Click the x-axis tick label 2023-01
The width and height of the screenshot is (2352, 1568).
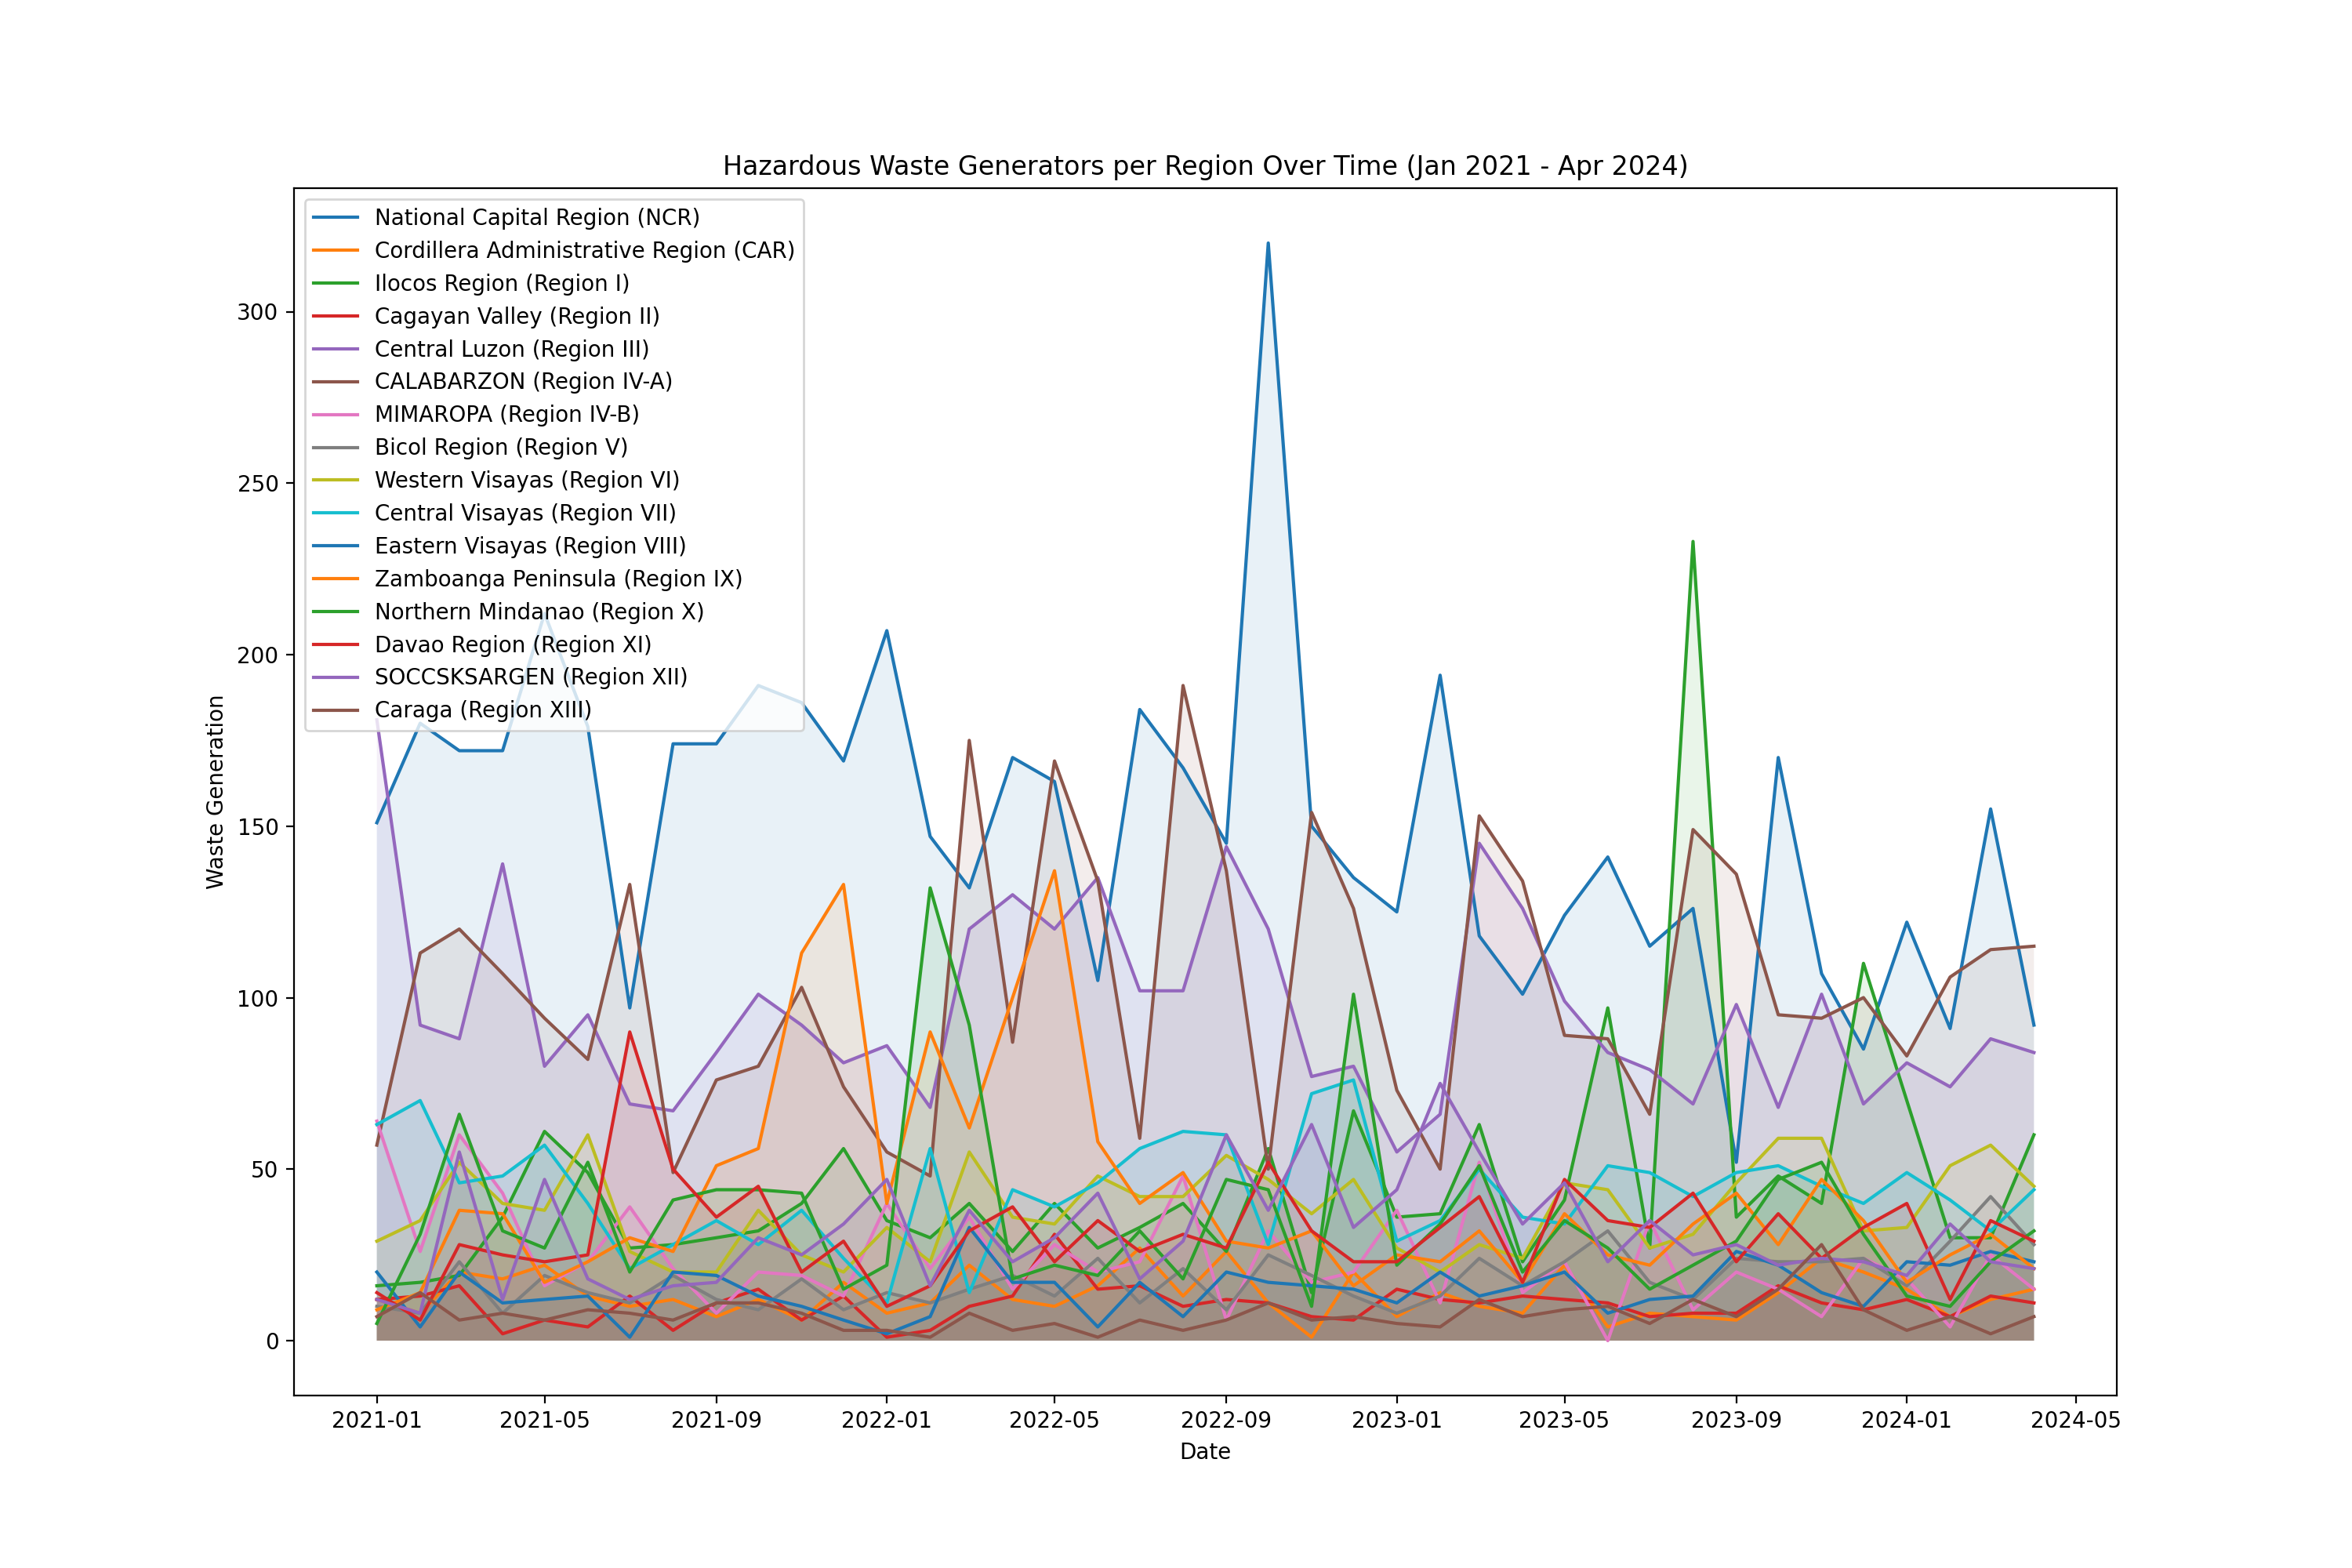point(1397,1420)
